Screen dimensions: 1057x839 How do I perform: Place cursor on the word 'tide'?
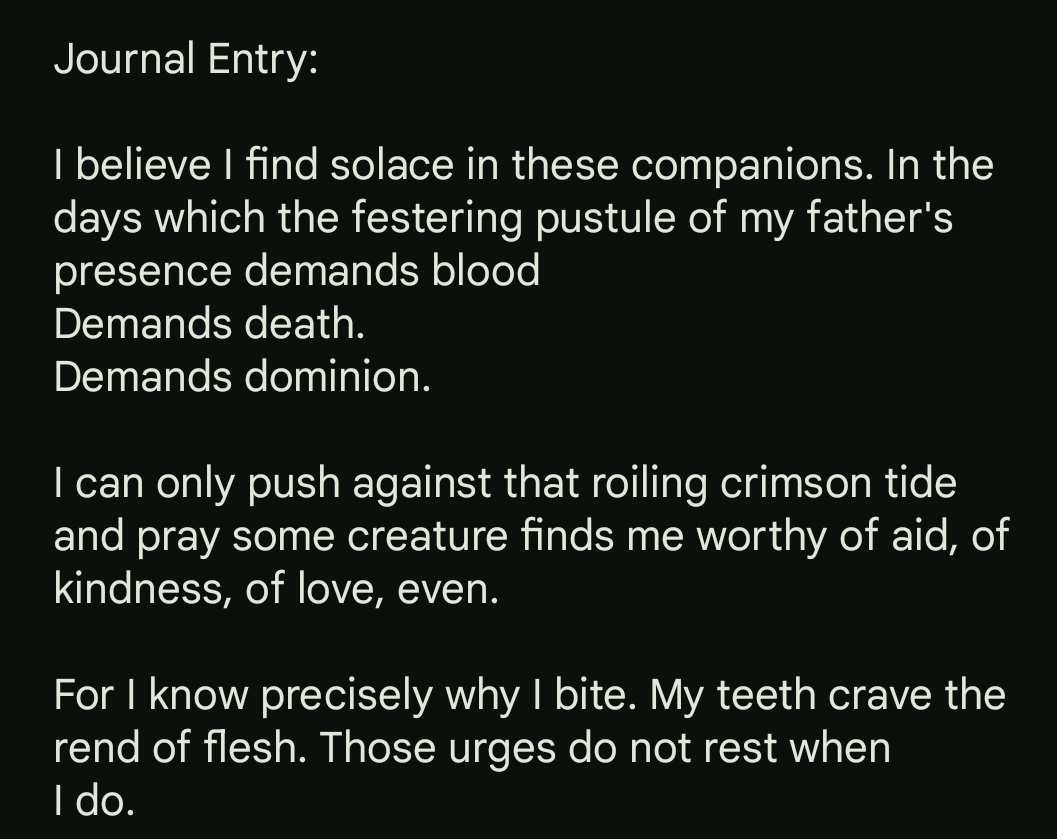pos(921,483)
